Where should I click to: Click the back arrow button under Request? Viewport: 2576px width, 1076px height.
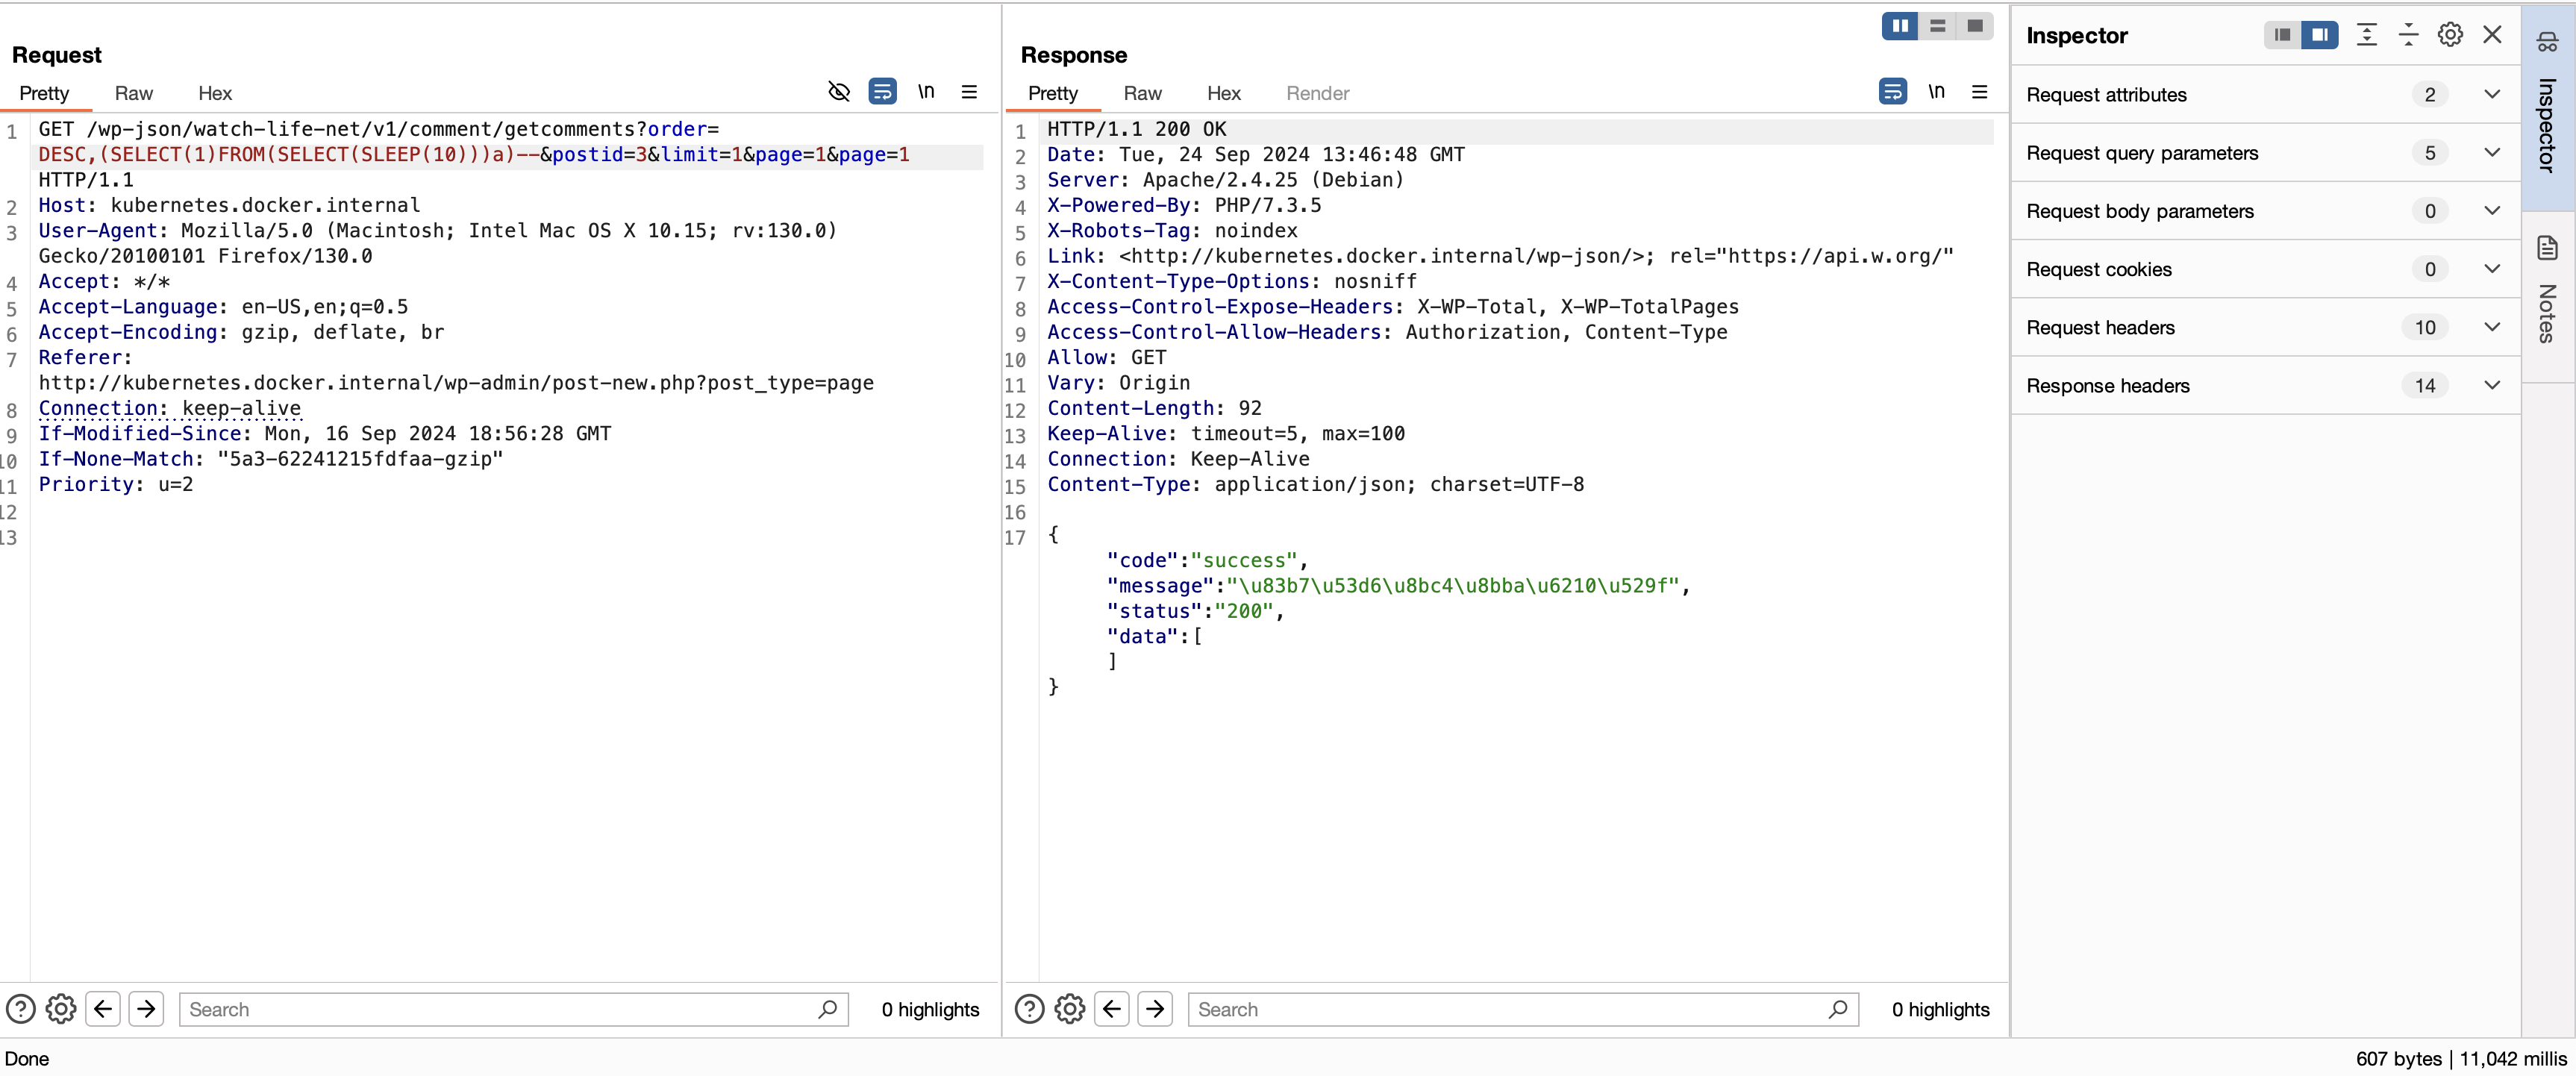pyautogui.click(x=103, y=1009)
